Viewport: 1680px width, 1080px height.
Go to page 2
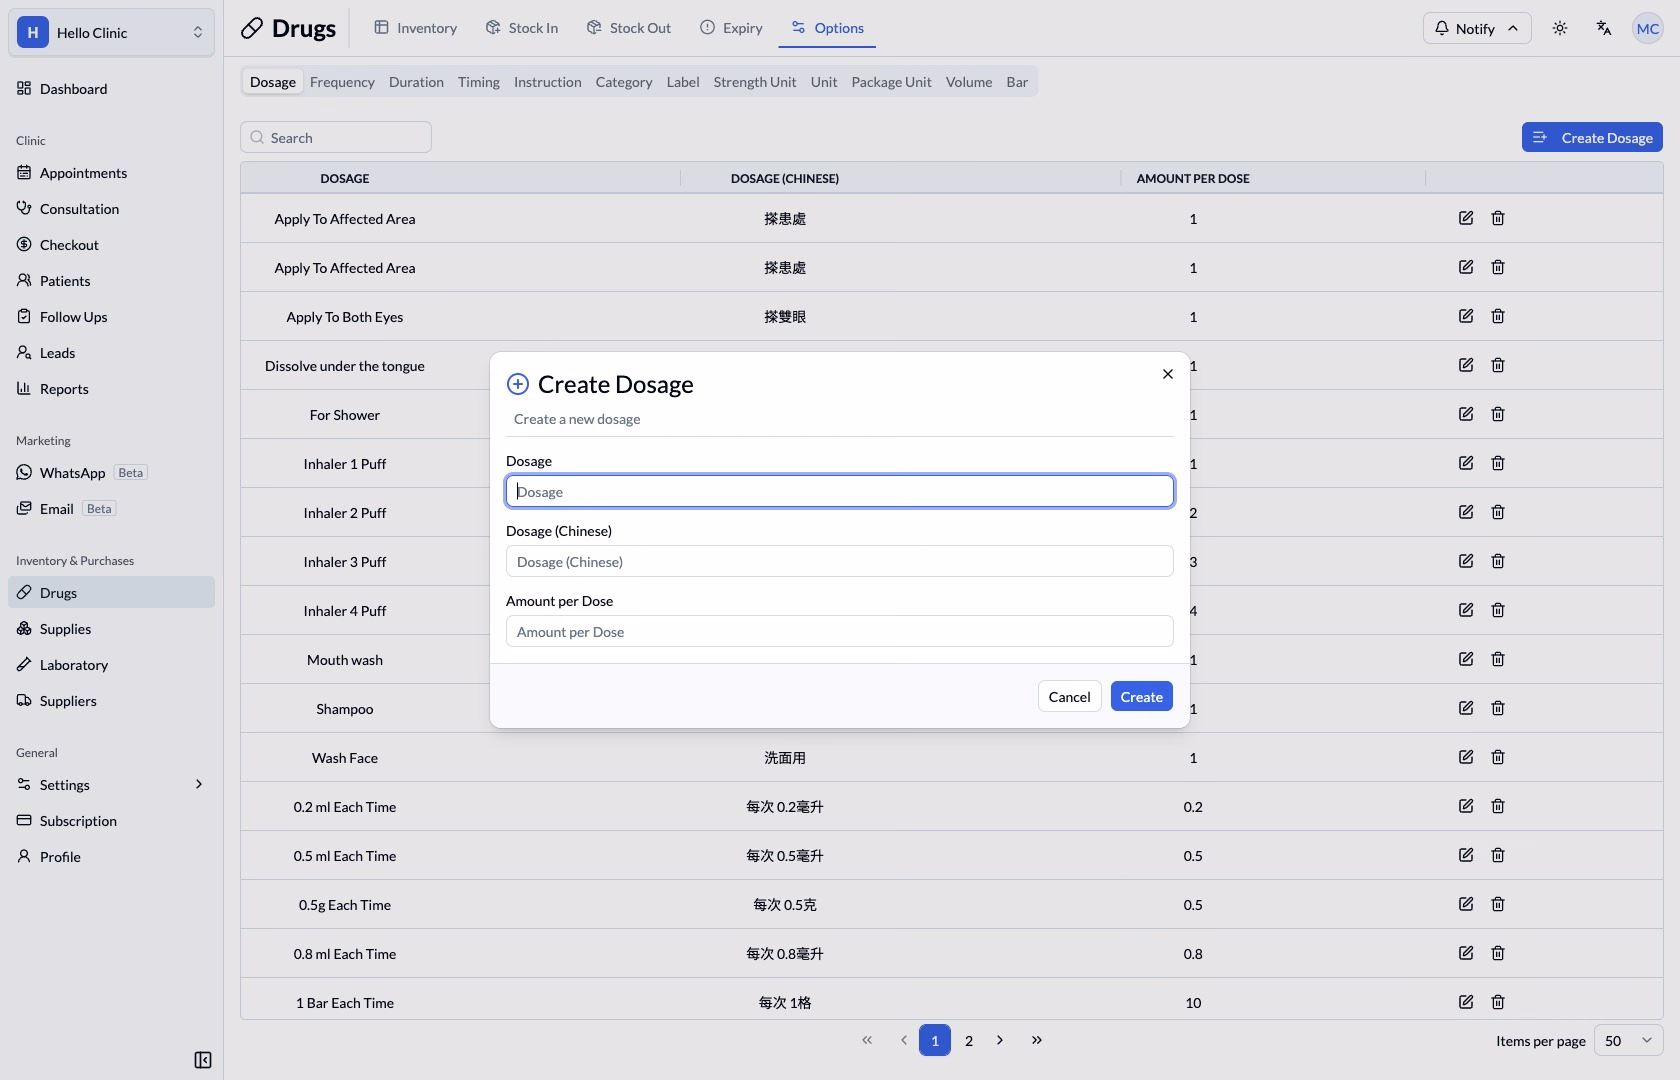968,1040
